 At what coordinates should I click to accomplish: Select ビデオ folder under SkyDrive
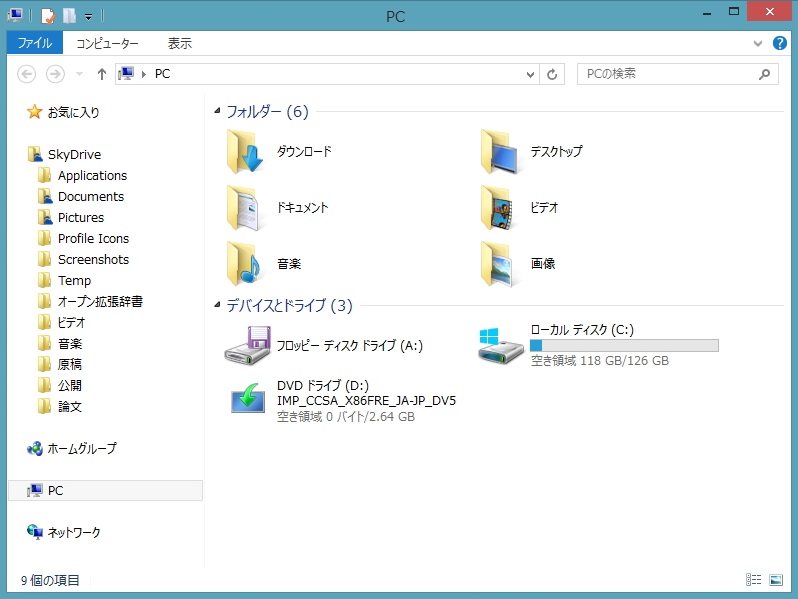click(71, 322)
